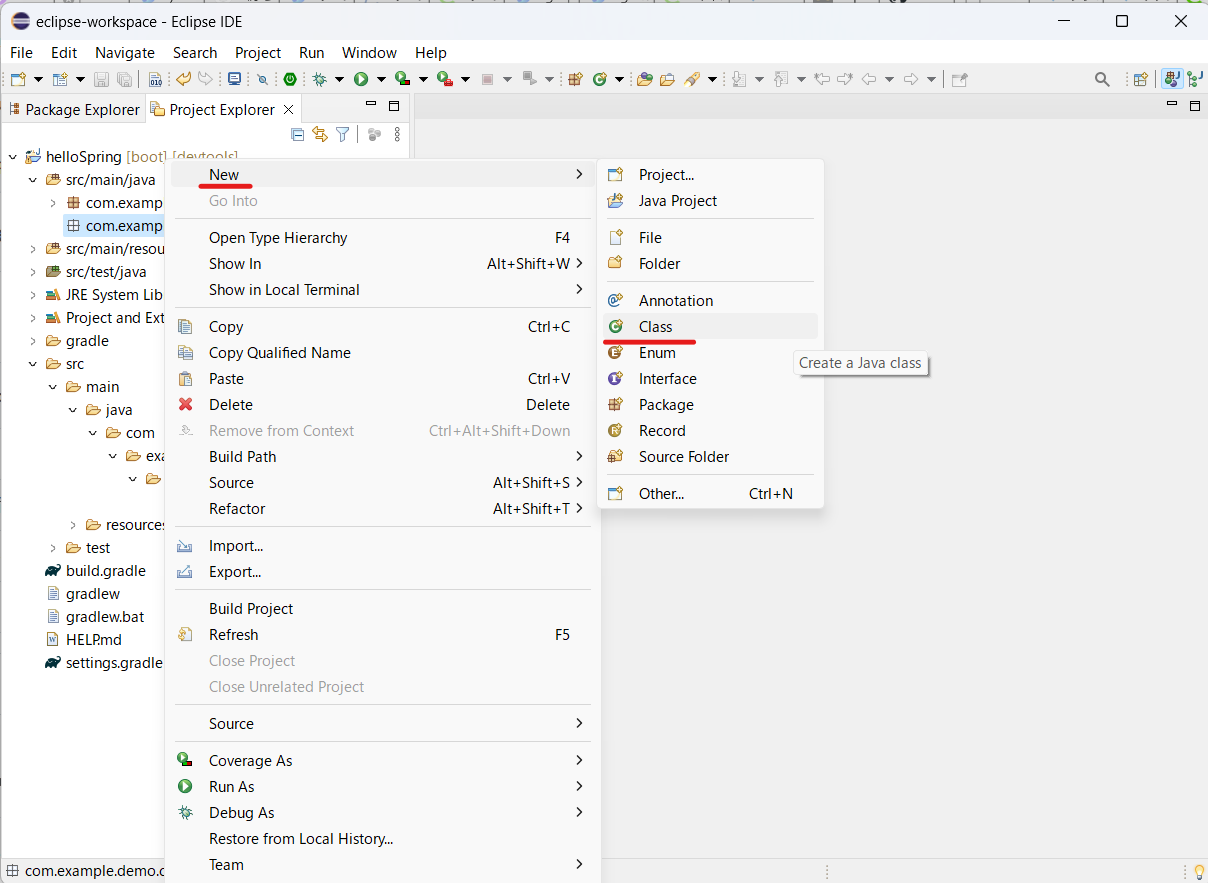The height and width of the screenshot is (883, 1208).
Task: Open the Navigate menu
Action: pyautogui.click(x=125, y=52)
